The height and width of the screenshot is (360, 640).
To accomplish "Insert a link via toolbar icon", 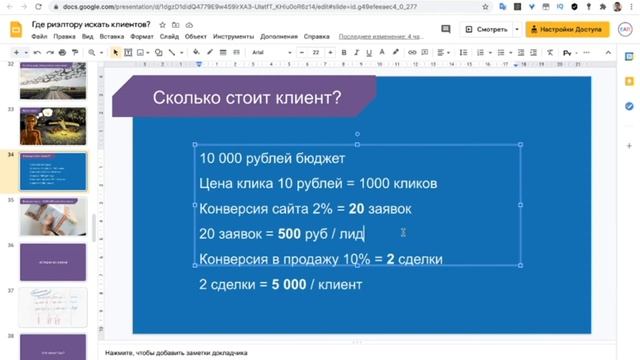I will point(412,53).
